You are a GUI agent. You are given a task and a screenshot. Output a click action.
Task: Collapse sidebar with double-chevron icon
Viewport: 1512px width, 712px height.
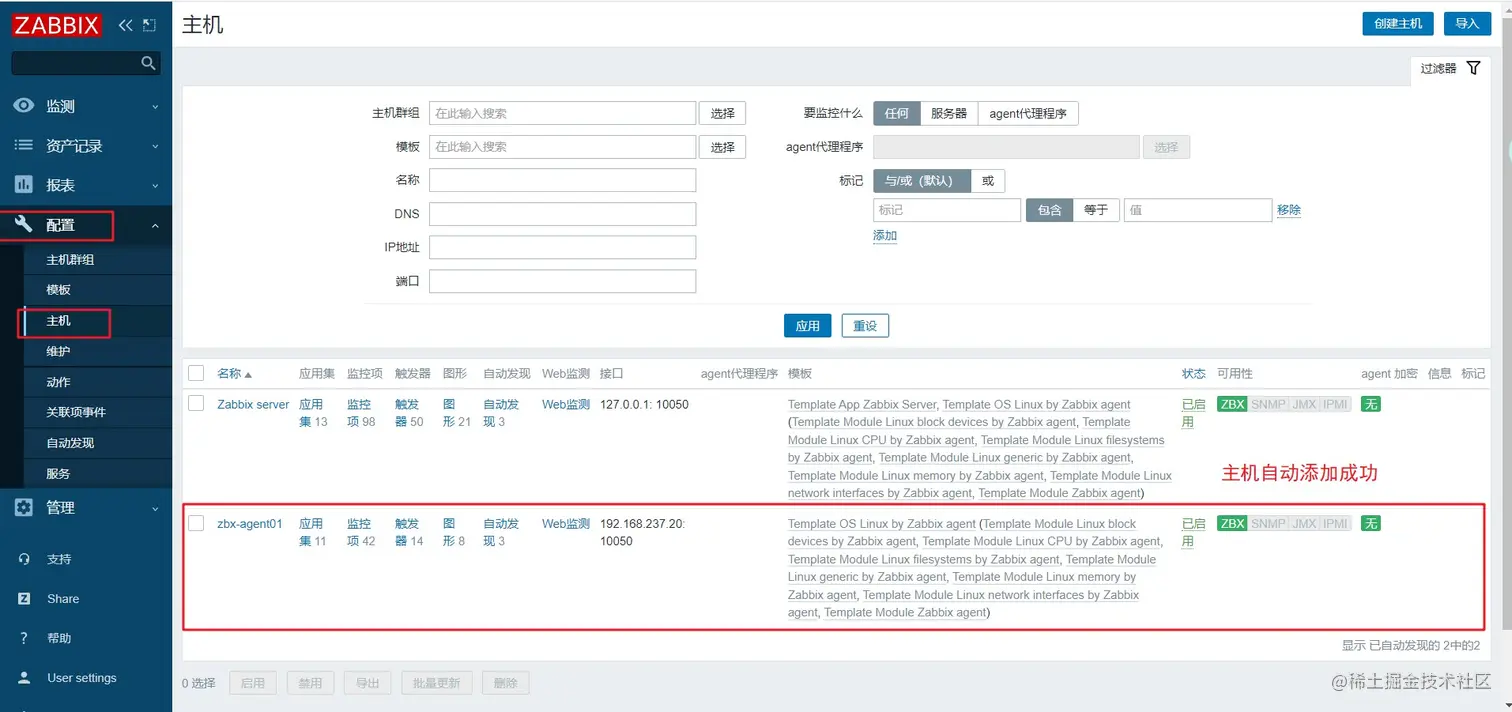click(125, 25)
